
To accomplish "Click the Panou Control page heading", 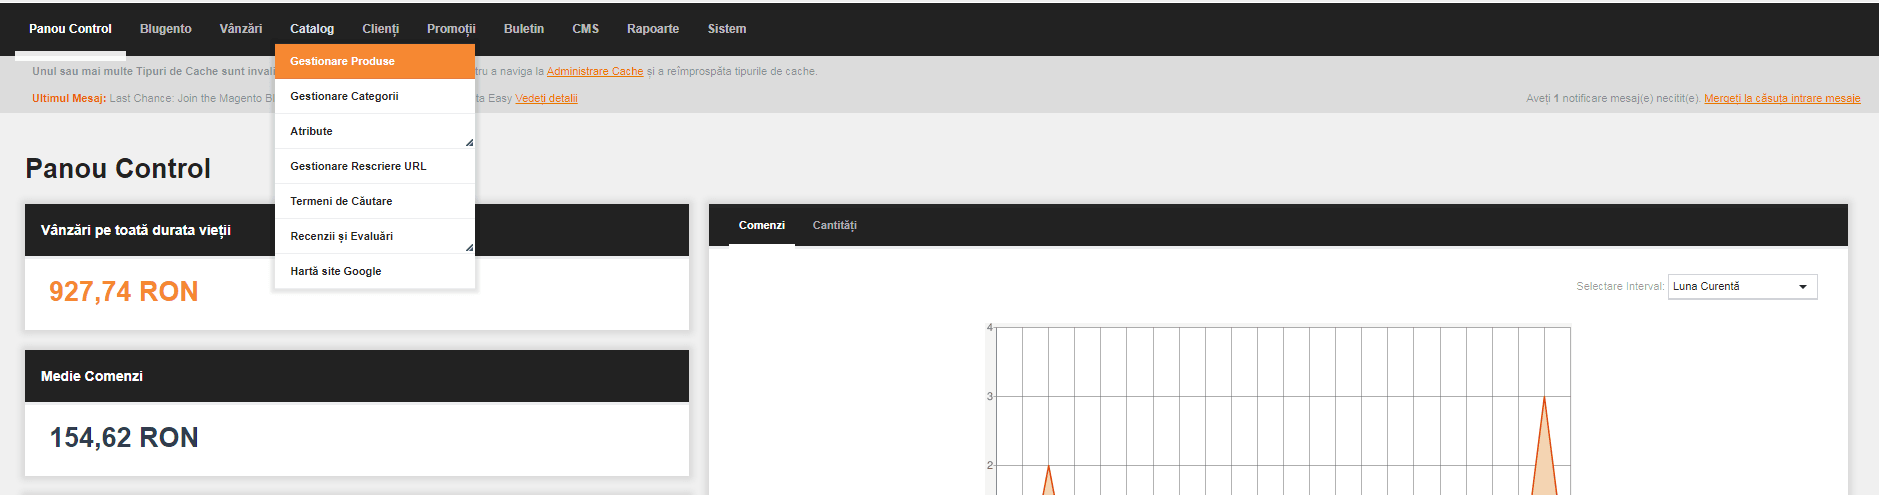I will [118, 168].
